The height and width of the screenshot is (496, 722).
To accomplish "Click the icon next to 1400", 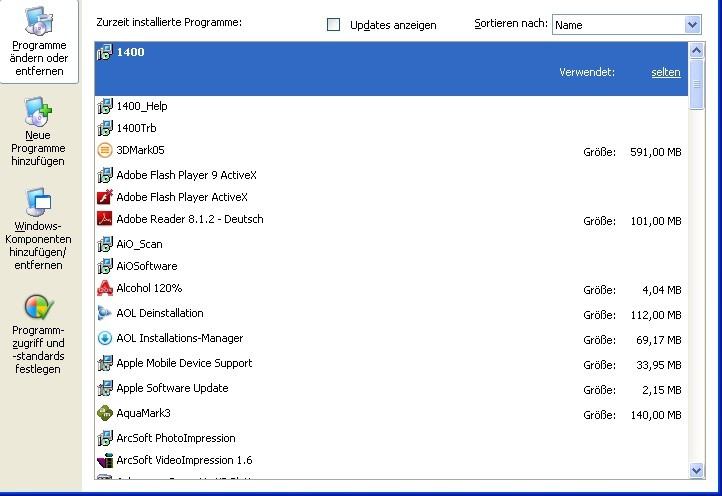I will pos(105,52).
